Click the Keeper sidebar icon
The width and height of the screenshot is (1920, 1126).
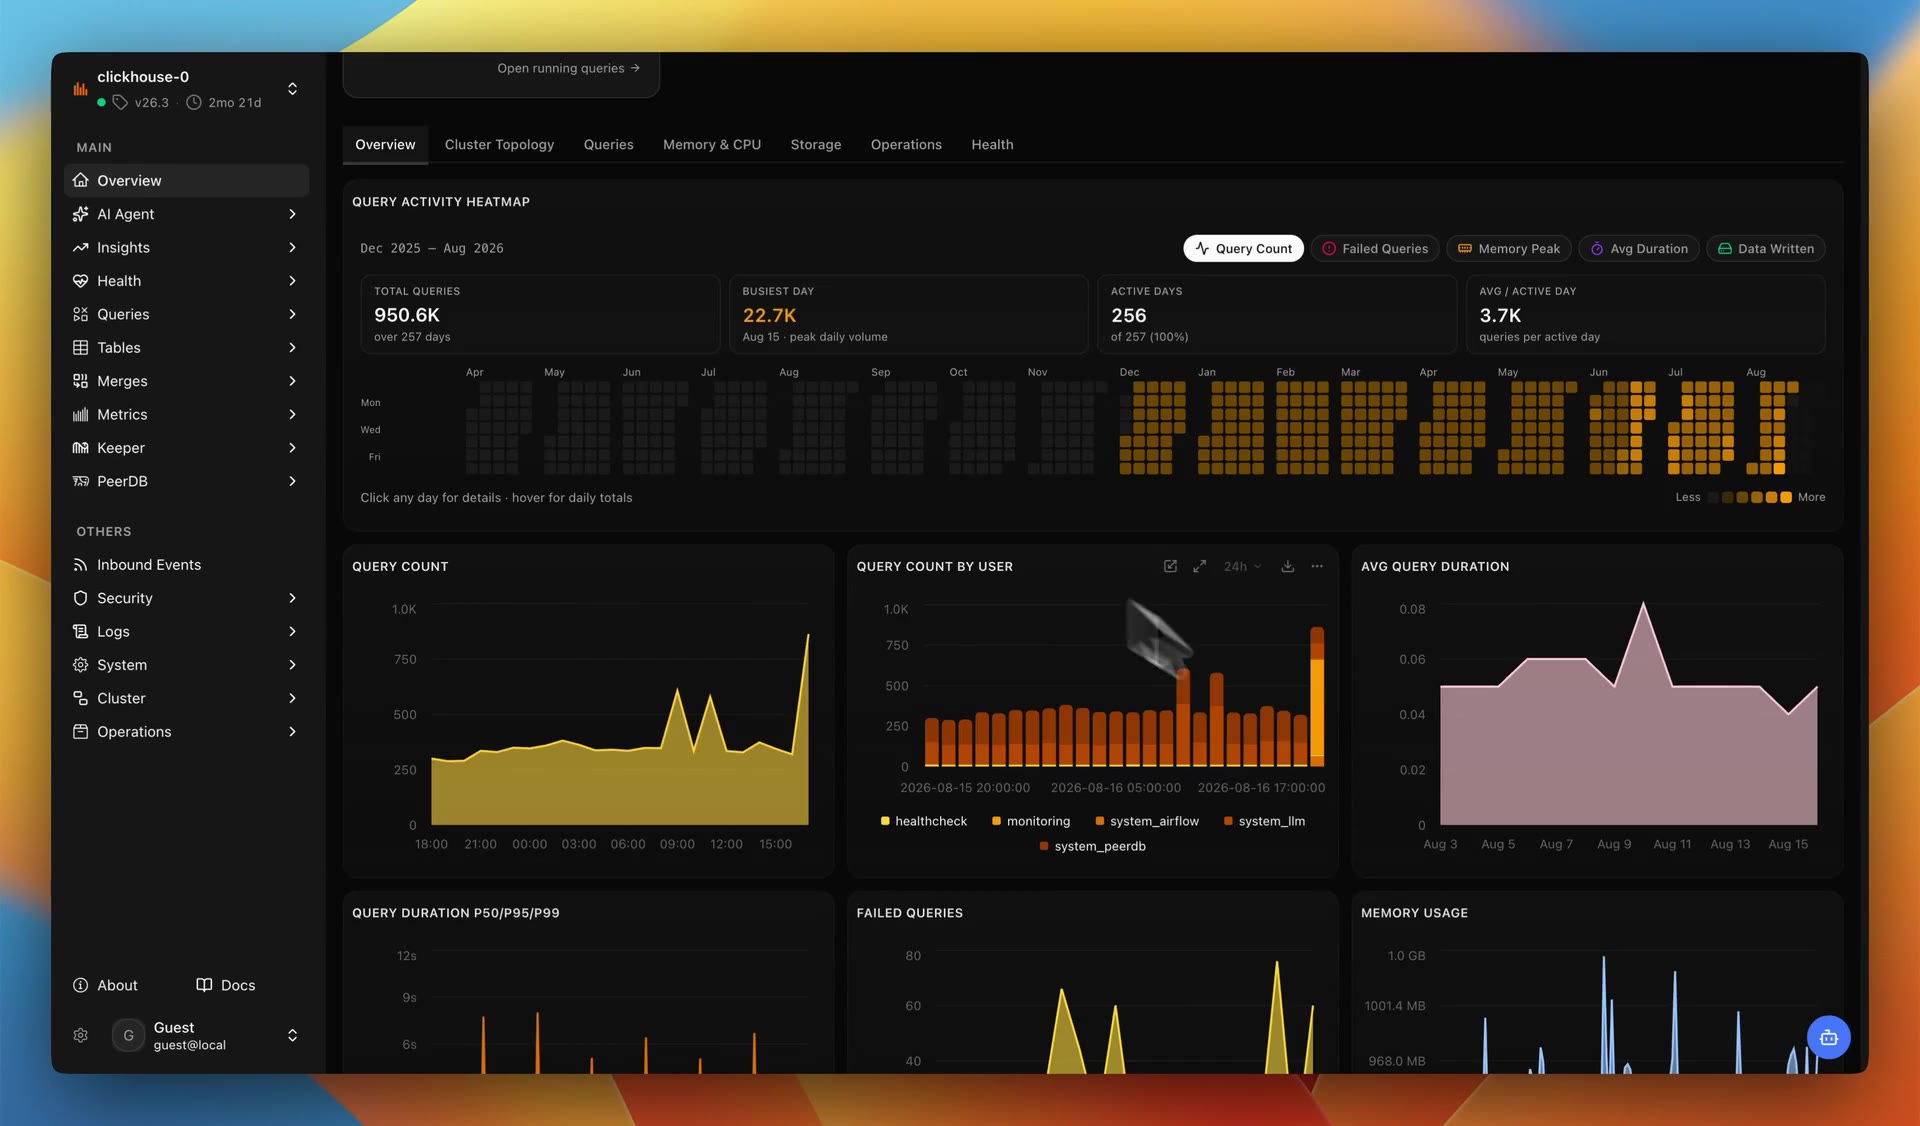(x=80, y=448)
